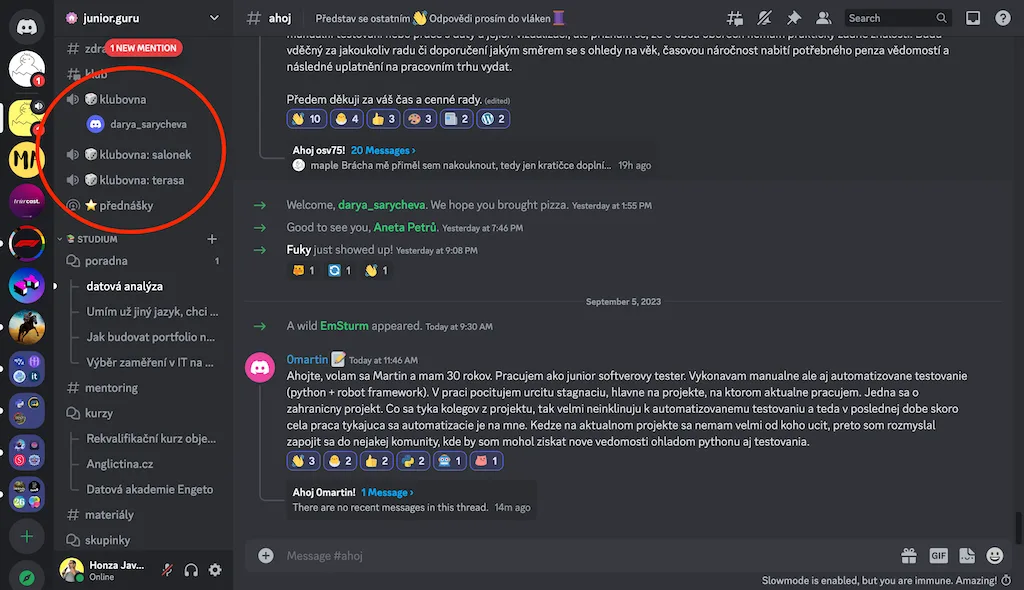Open '1 Message' thread link under Ahoj Omartin!
The width and height of the screenshot is (1024, 590).
click(387, 493)
